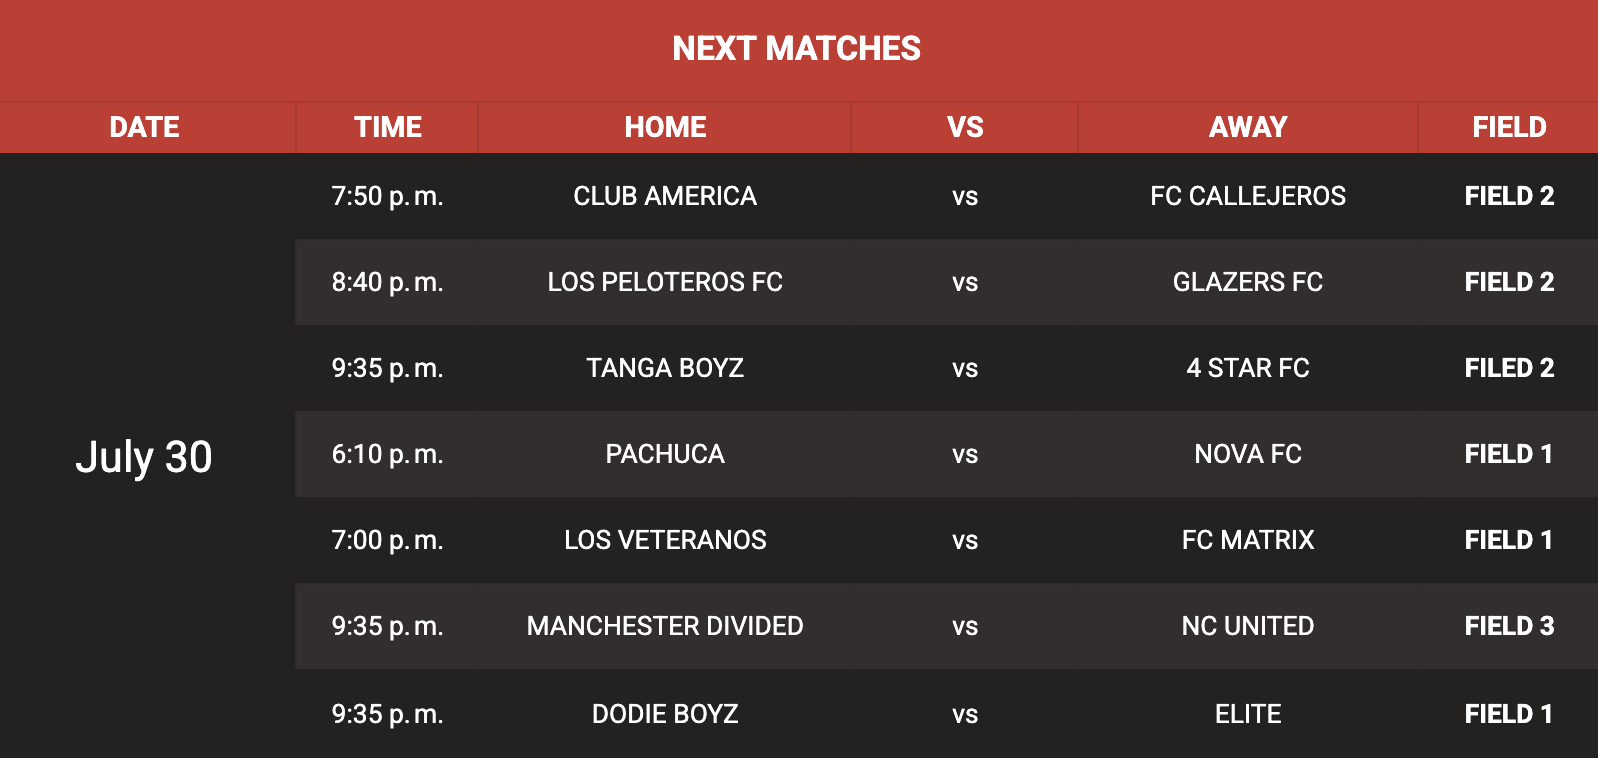This screenshot has height=758, width=1598.
Task: Select the FIELD column header
Action: 1509,127
